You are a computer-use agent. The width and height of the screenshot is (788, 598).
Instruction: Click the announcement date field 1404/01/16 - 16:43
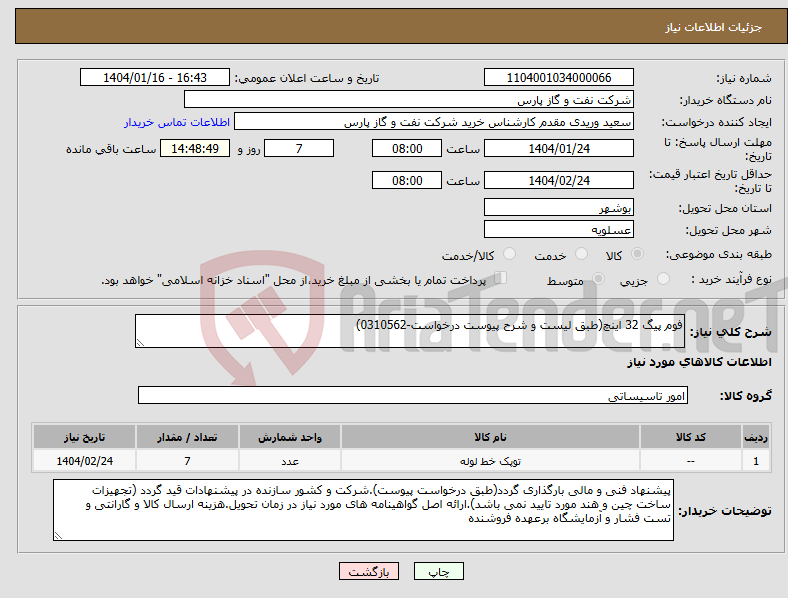click(x=155, y=77)
